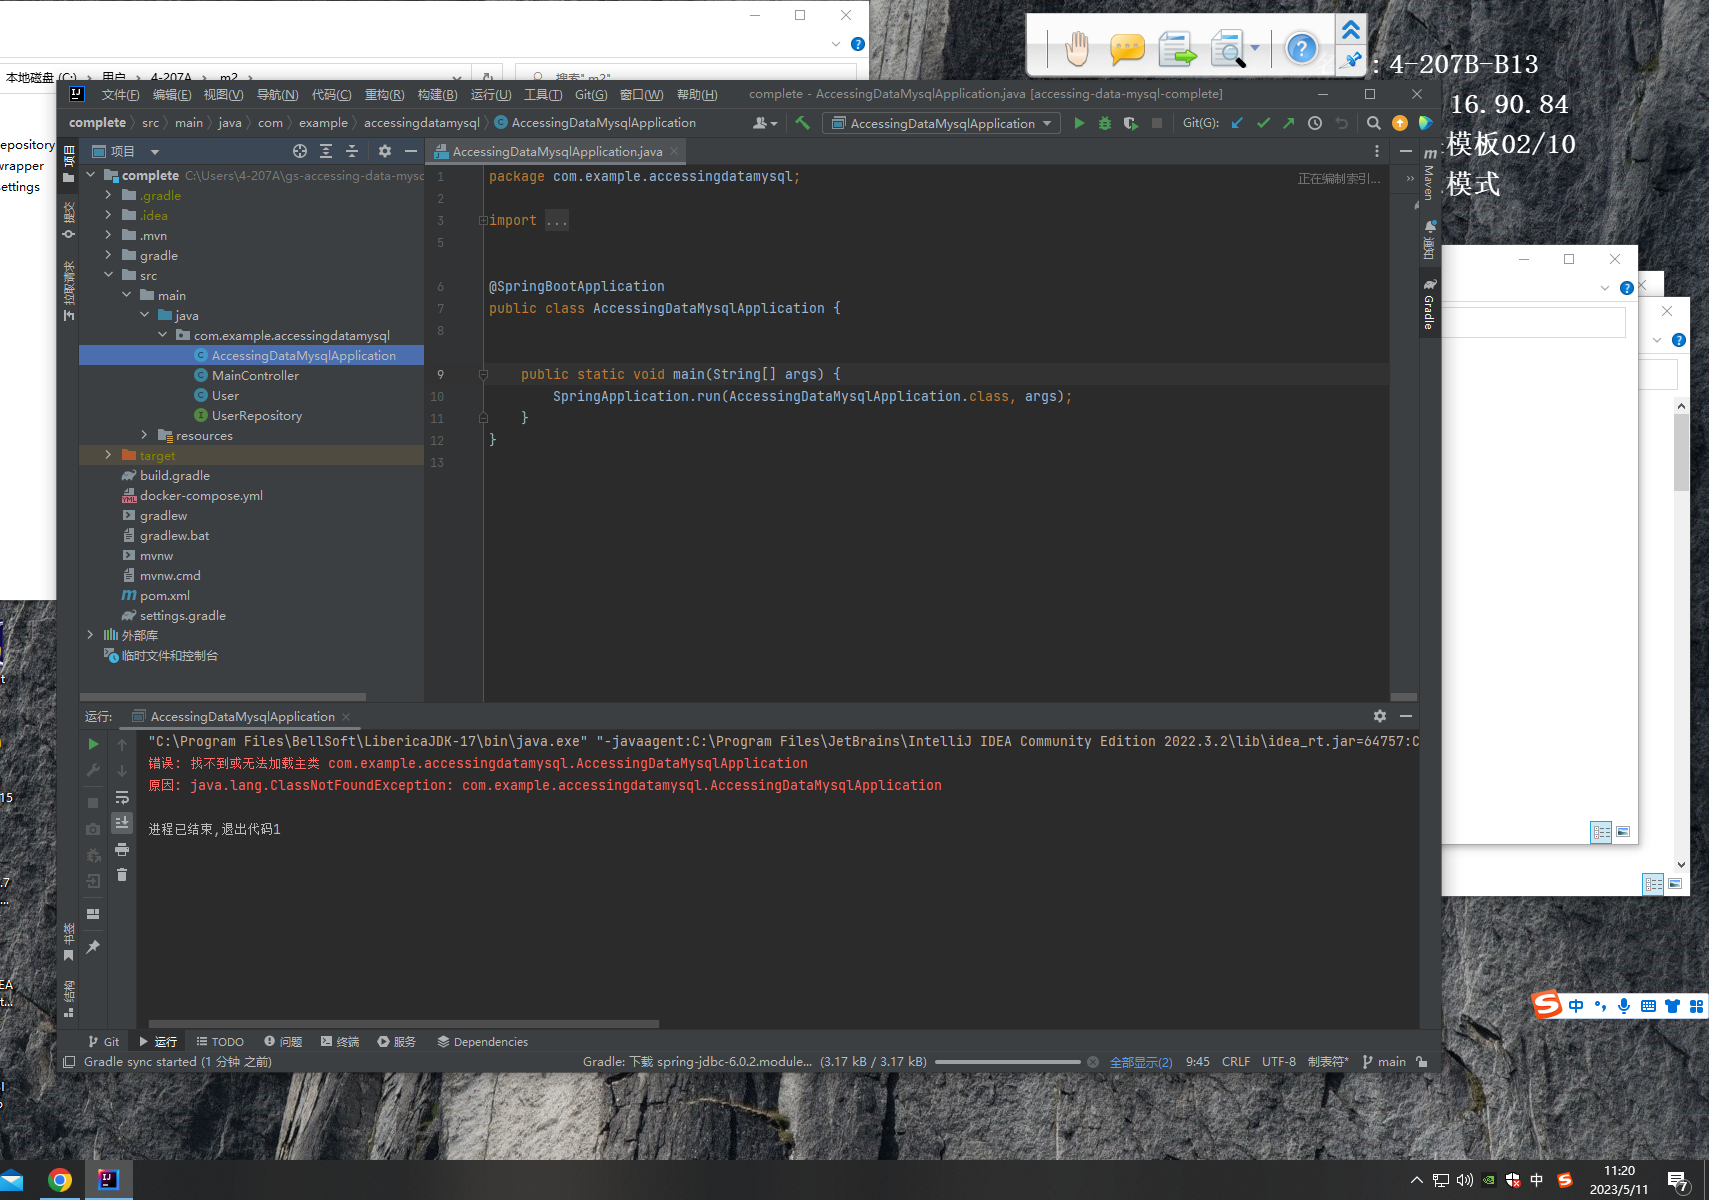Screen dimensions: 1709x1200
Task: Click the Gradle download progress bar
Action: 1007,1062
